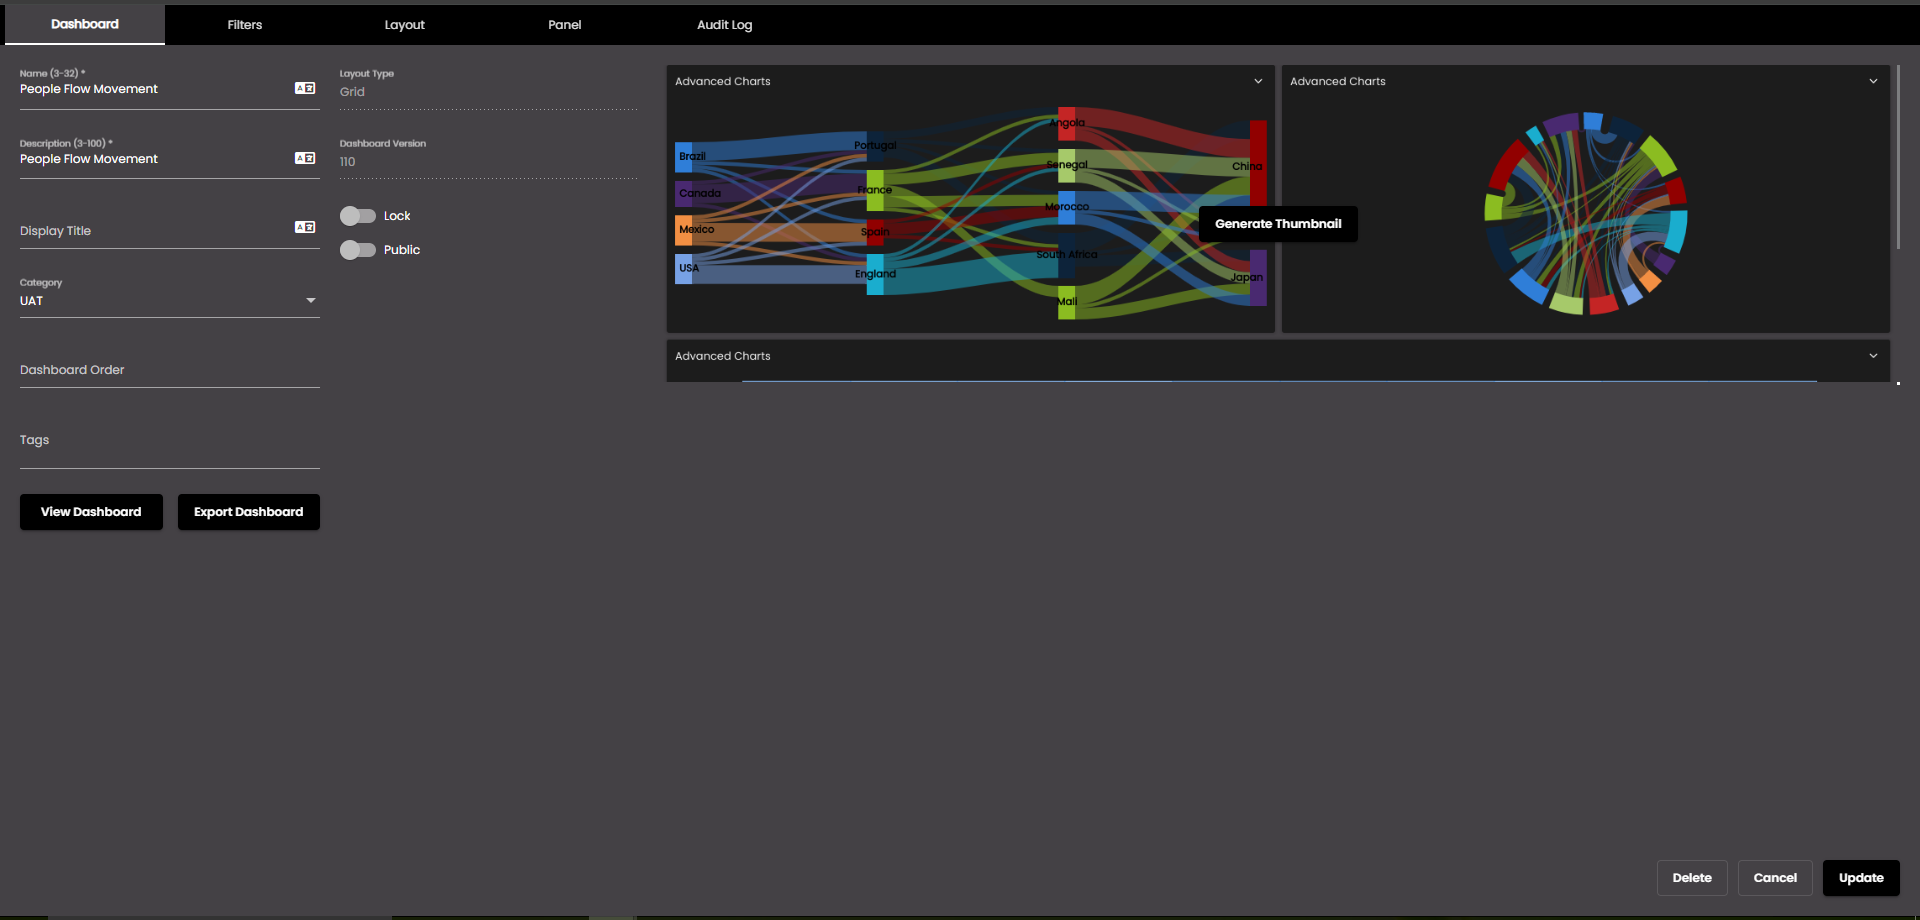Open the Layout tab
The height and width of the screenshot is (920, 1920).
(x=405, y=24)
